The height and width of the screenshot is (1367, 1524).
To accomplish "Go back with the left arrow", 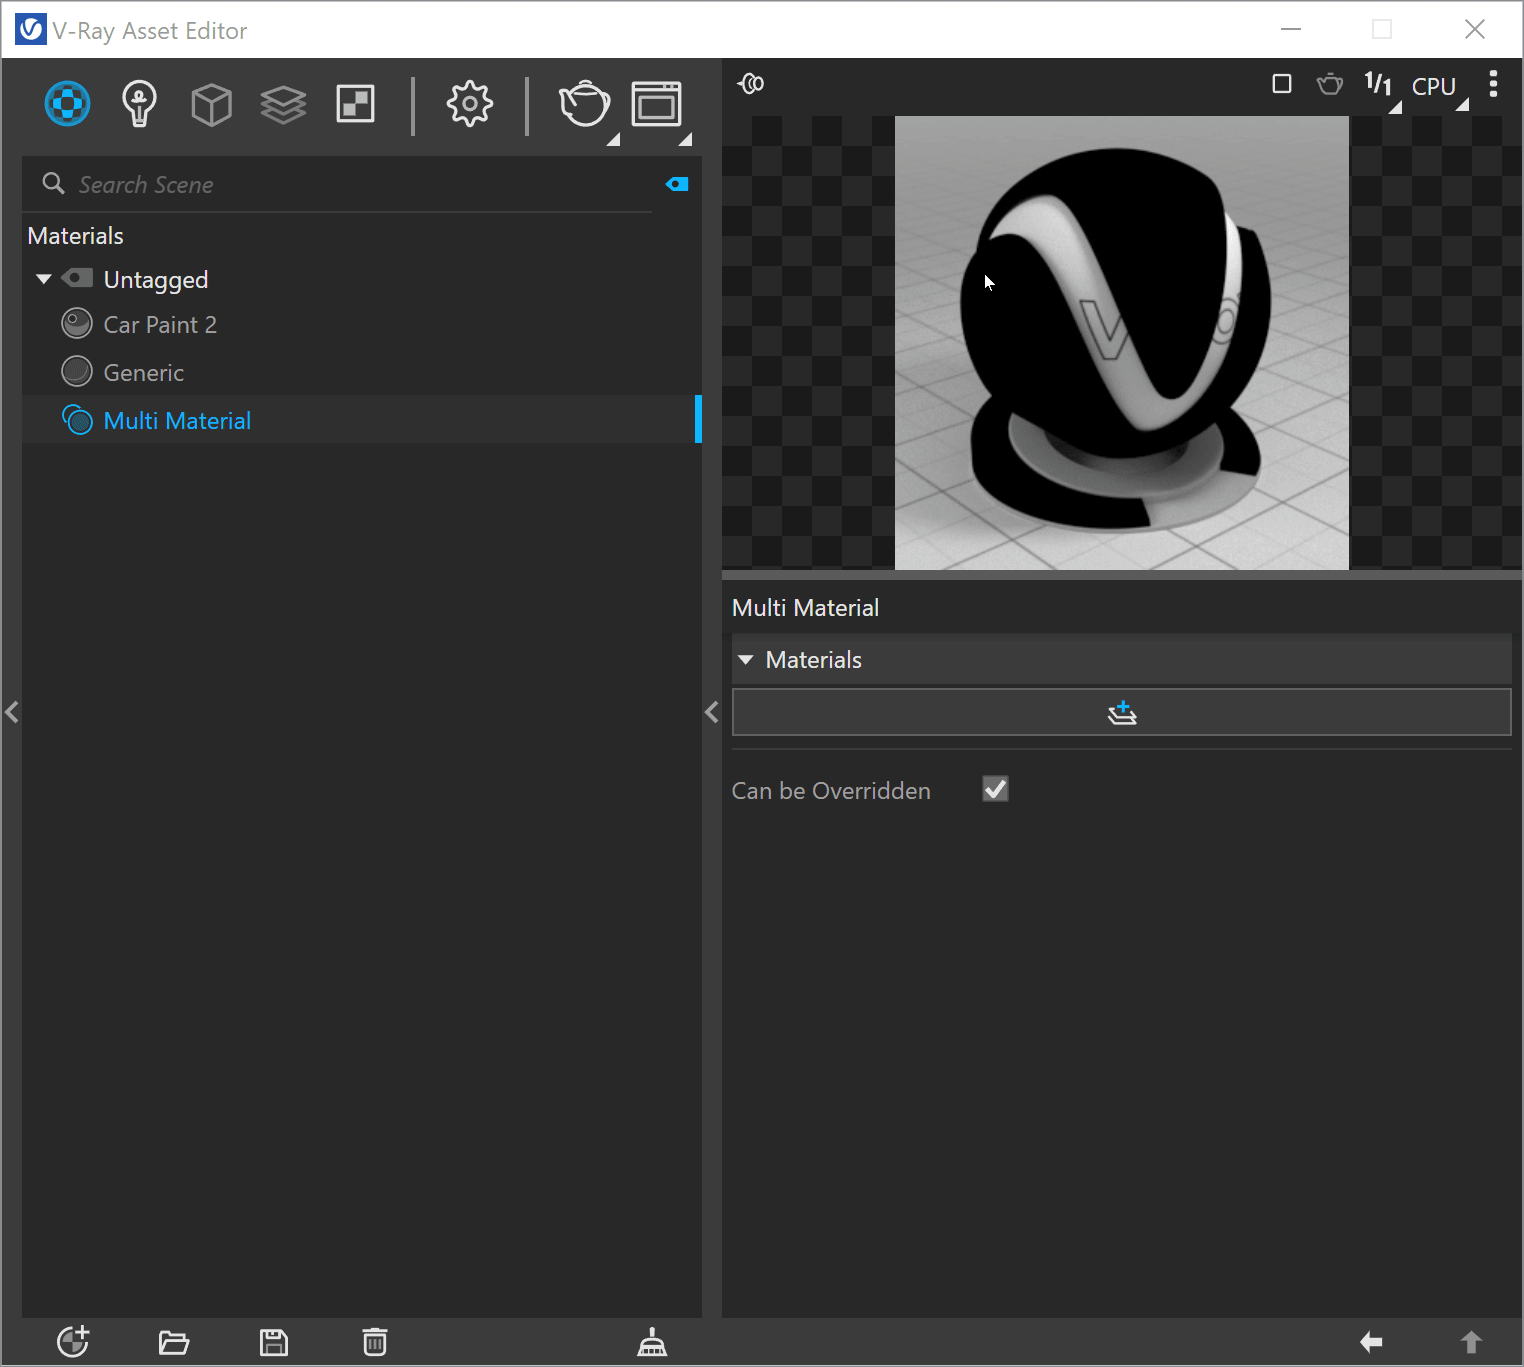I will pos(1371,1342).
